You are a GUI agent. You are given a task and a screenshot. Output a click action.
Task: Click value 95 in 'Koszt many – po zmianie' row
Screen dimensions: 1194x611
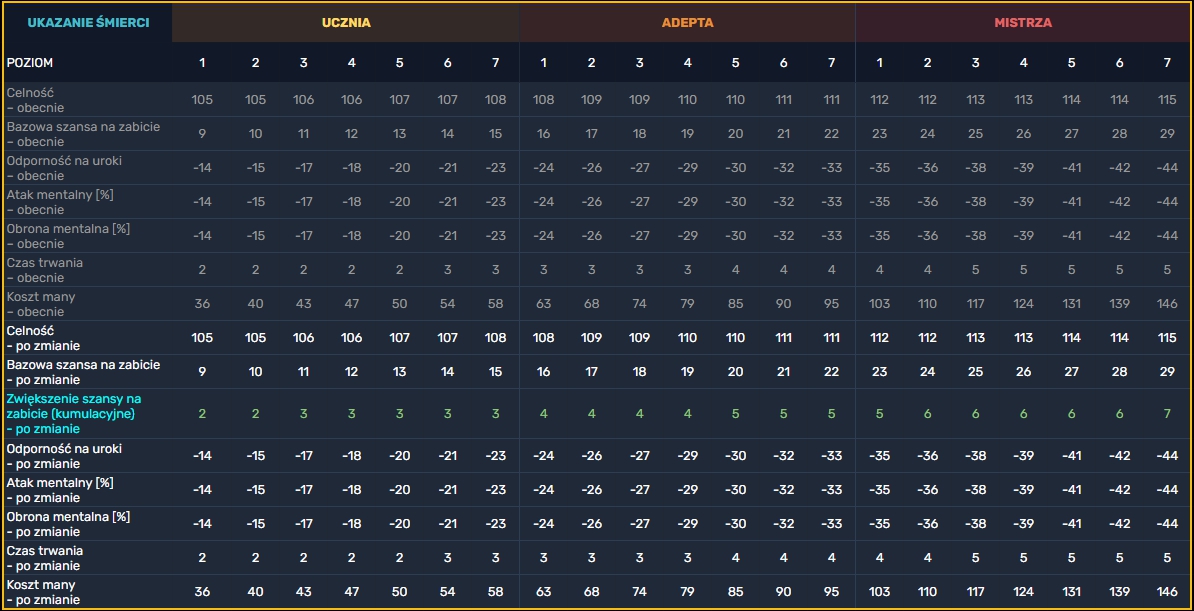click(832, 592)
